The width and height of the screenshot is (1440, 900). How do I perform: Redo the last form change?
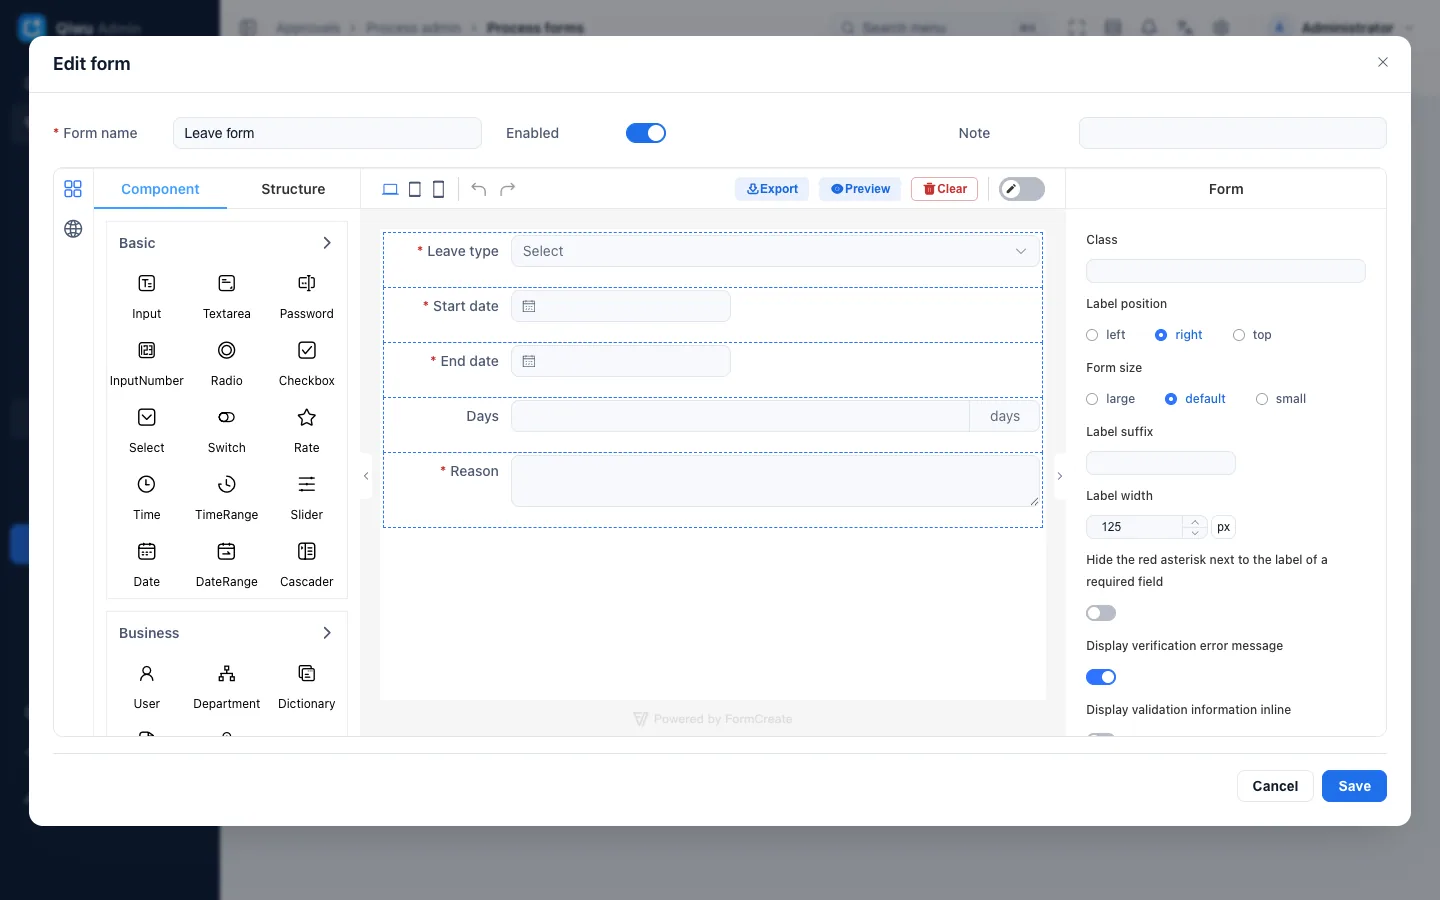pyautogui.click(x=508, y=189)
